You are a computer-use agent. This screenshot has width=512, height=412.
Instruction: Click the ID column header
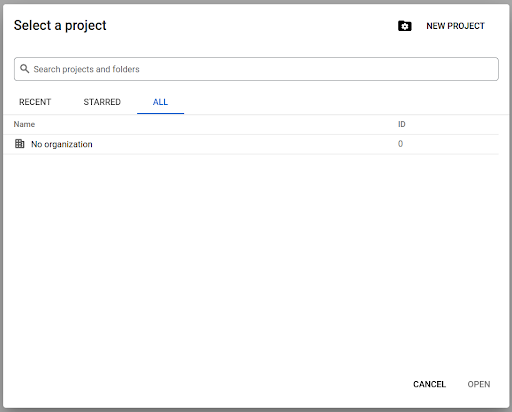click(402, 124)
